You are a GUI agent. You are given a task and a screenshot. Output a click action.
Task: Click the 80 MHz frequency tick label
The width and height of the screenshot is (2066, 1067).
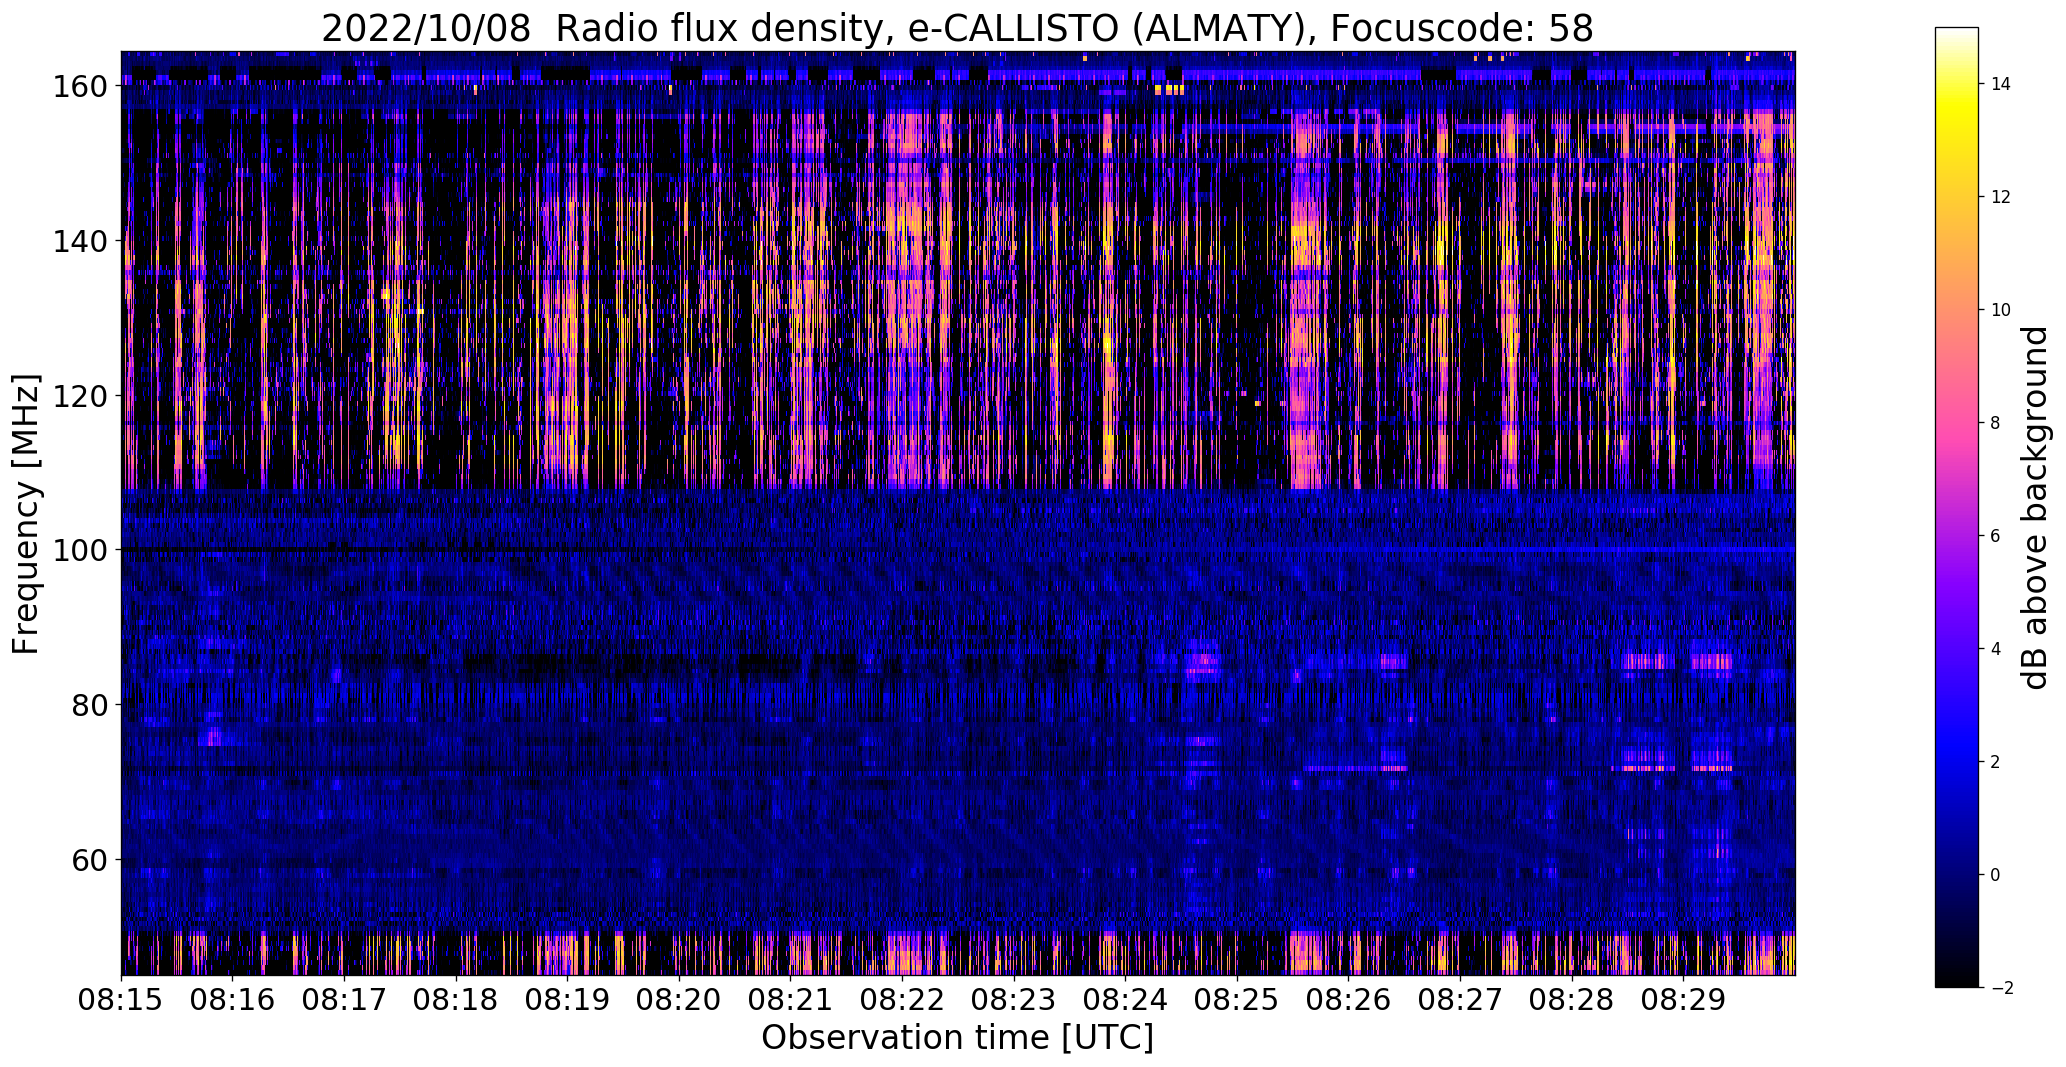90,705
